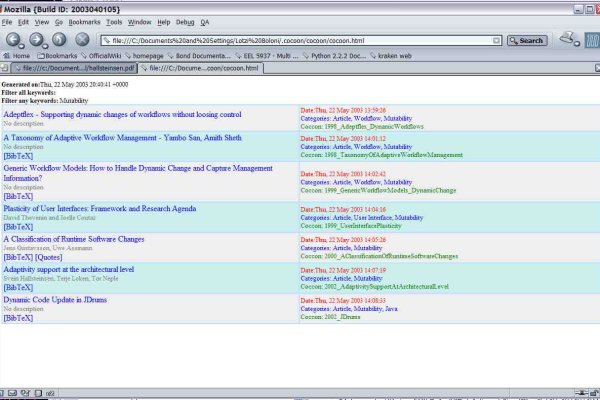Click the Forward navigation button
This screenshot has height=400, width=600.
37,40
